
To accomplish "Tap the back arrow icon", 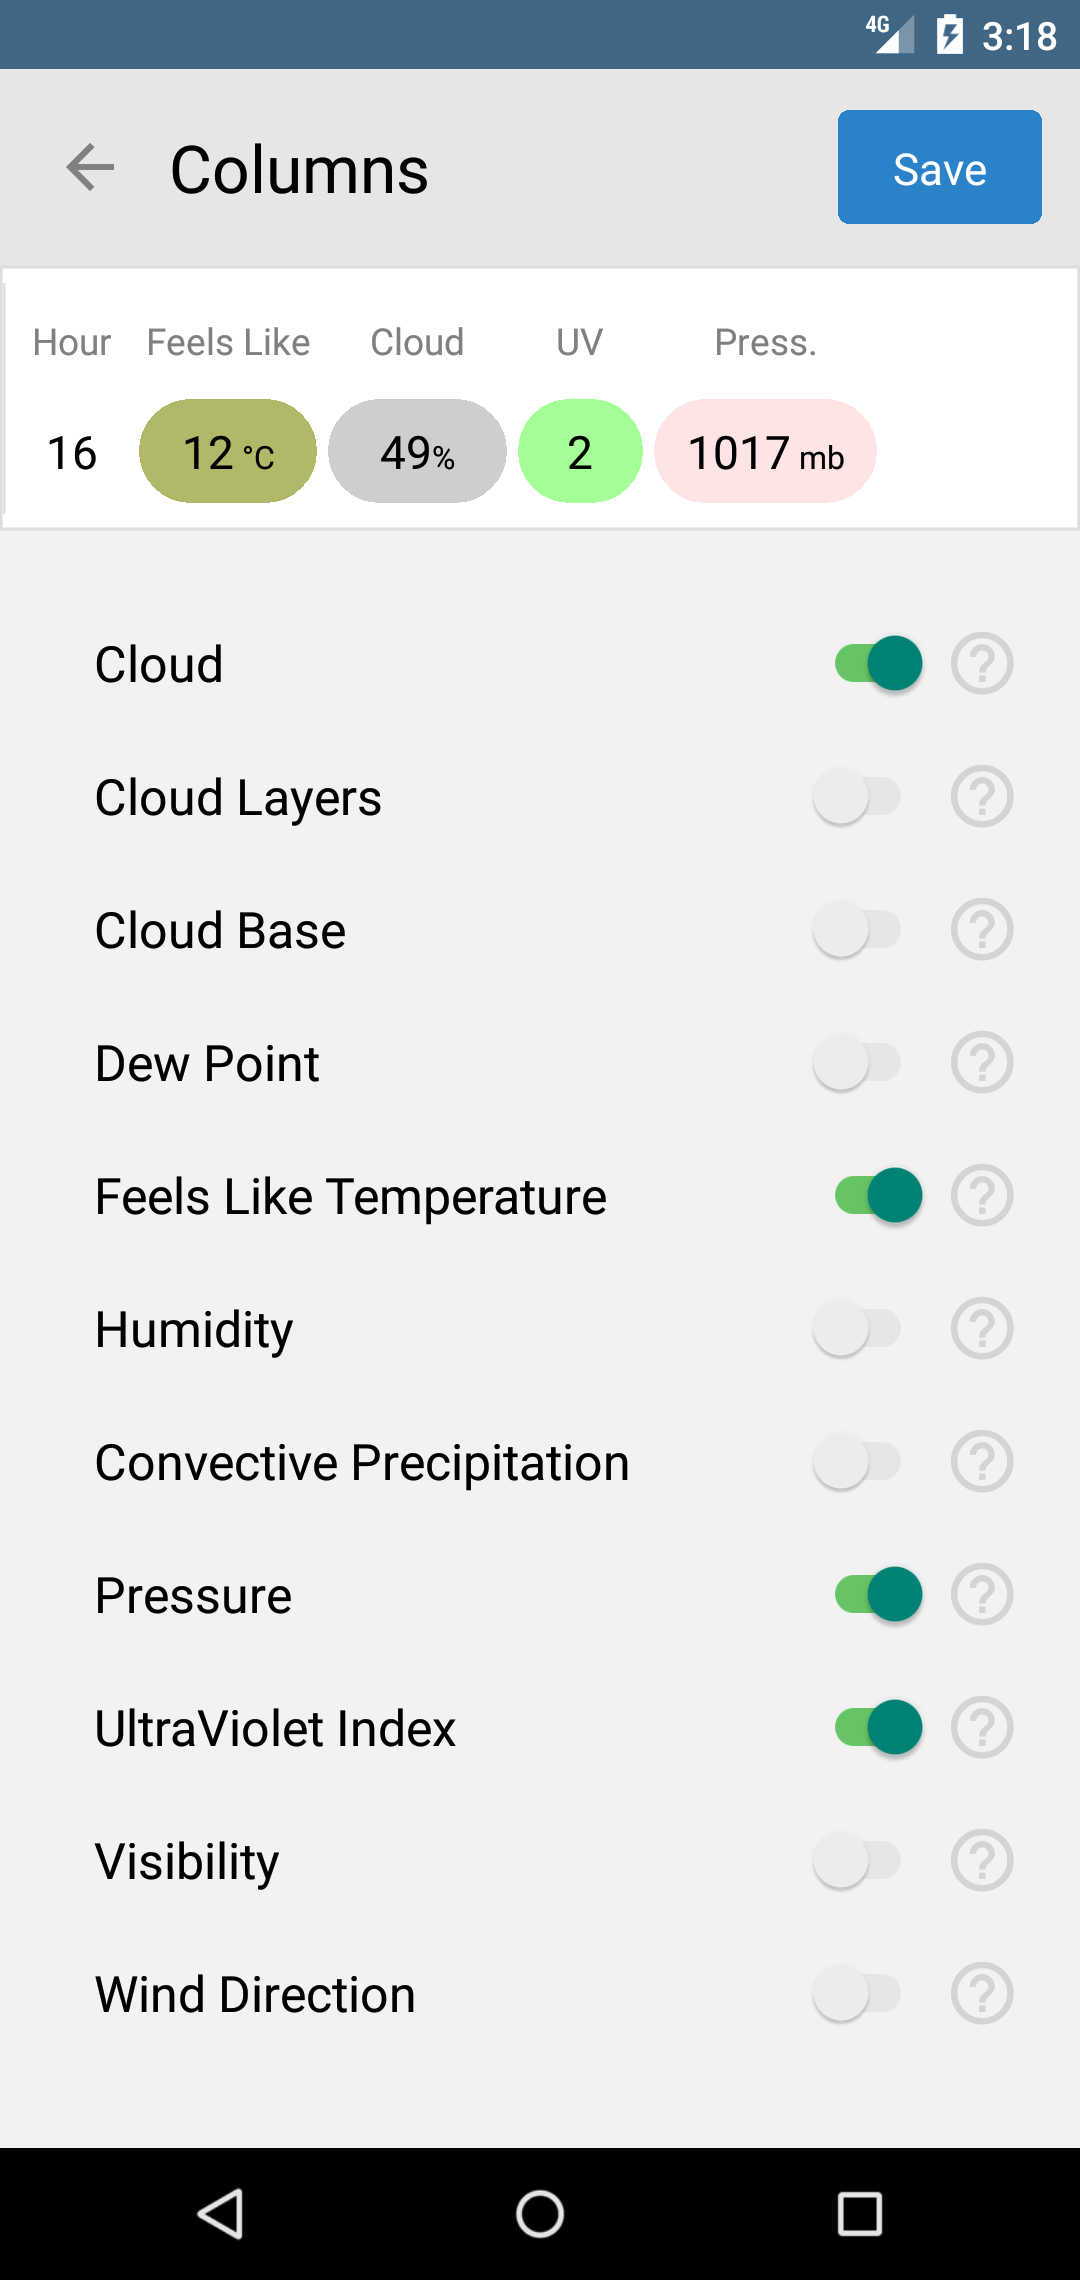I will [90, 167].
